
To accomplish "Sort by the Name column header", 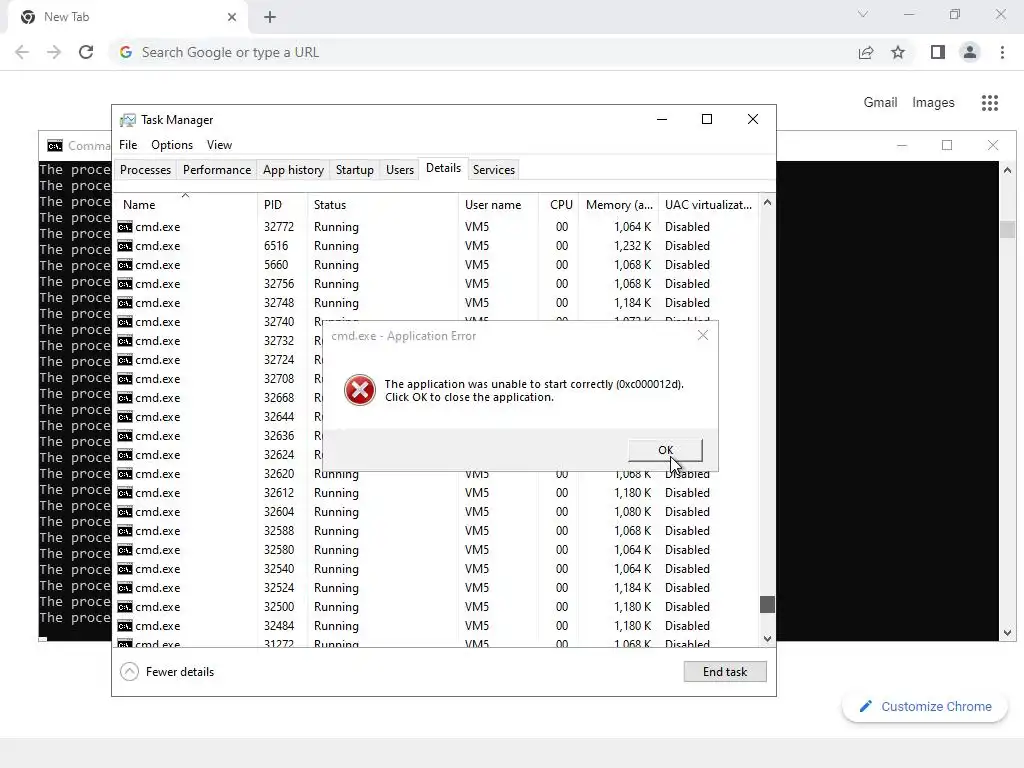I will click(x=185, y=204).
